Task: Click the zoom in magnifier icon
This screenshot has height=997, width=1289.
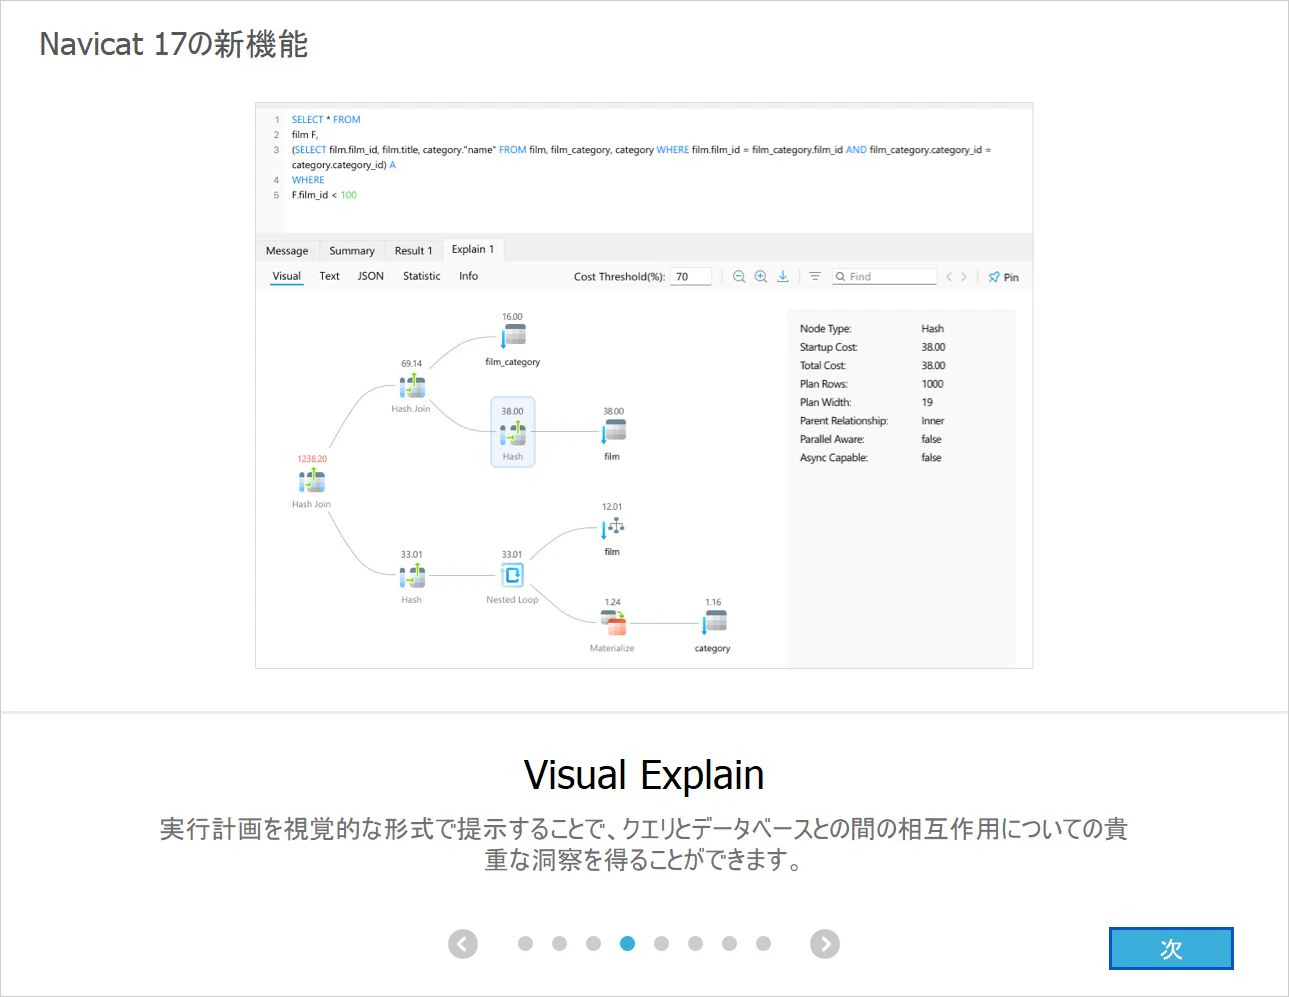Action: pyautogui.click(x=761, y=277)
